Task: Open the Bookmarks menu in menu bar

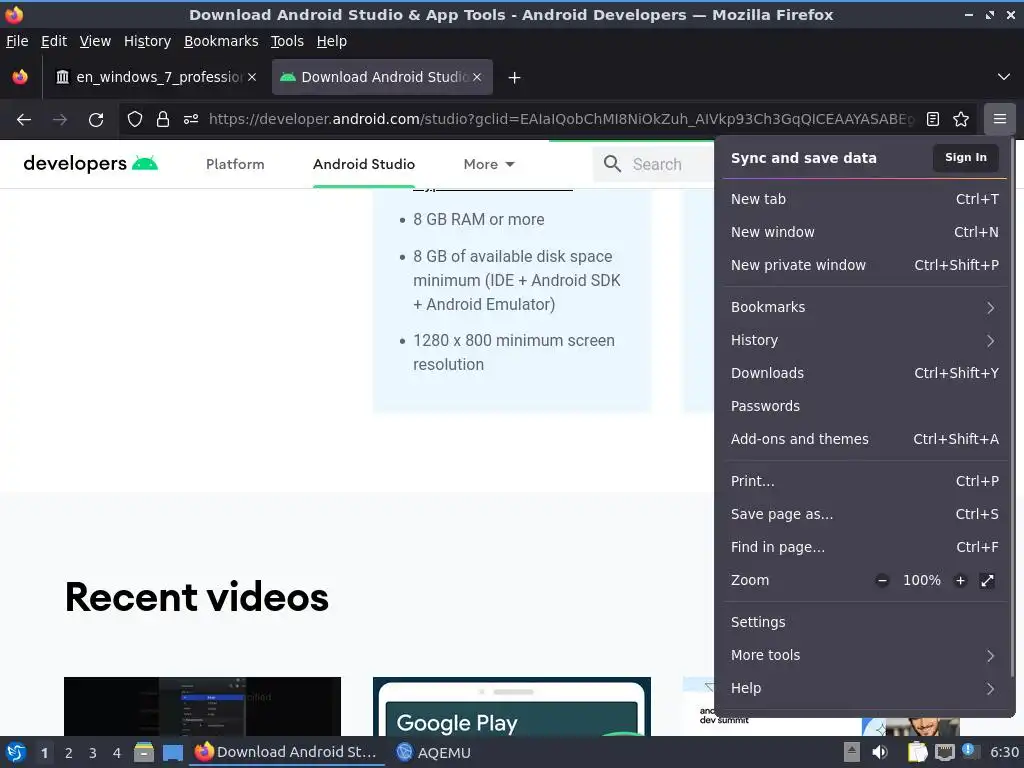Action: click(x=221, y=41)
